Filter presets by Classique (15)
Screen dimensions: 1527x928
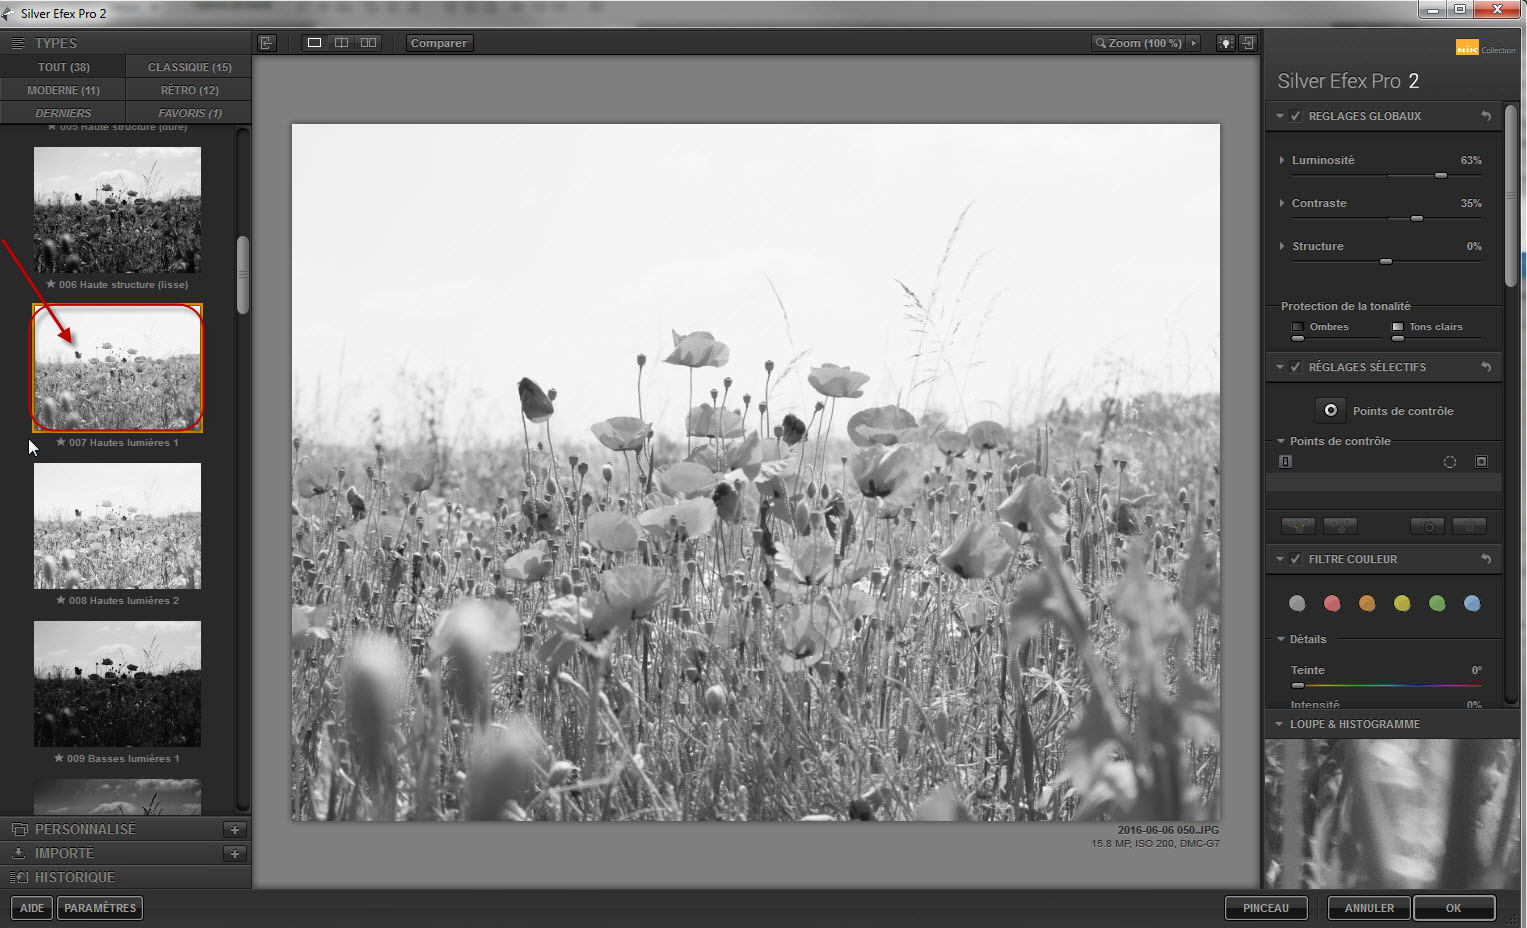click(x=189, y=67)
